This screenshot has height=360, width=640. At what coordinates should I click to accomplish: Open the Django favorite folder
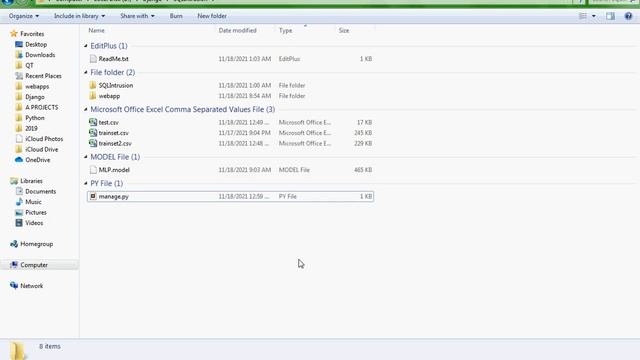[x=35, y=97]
